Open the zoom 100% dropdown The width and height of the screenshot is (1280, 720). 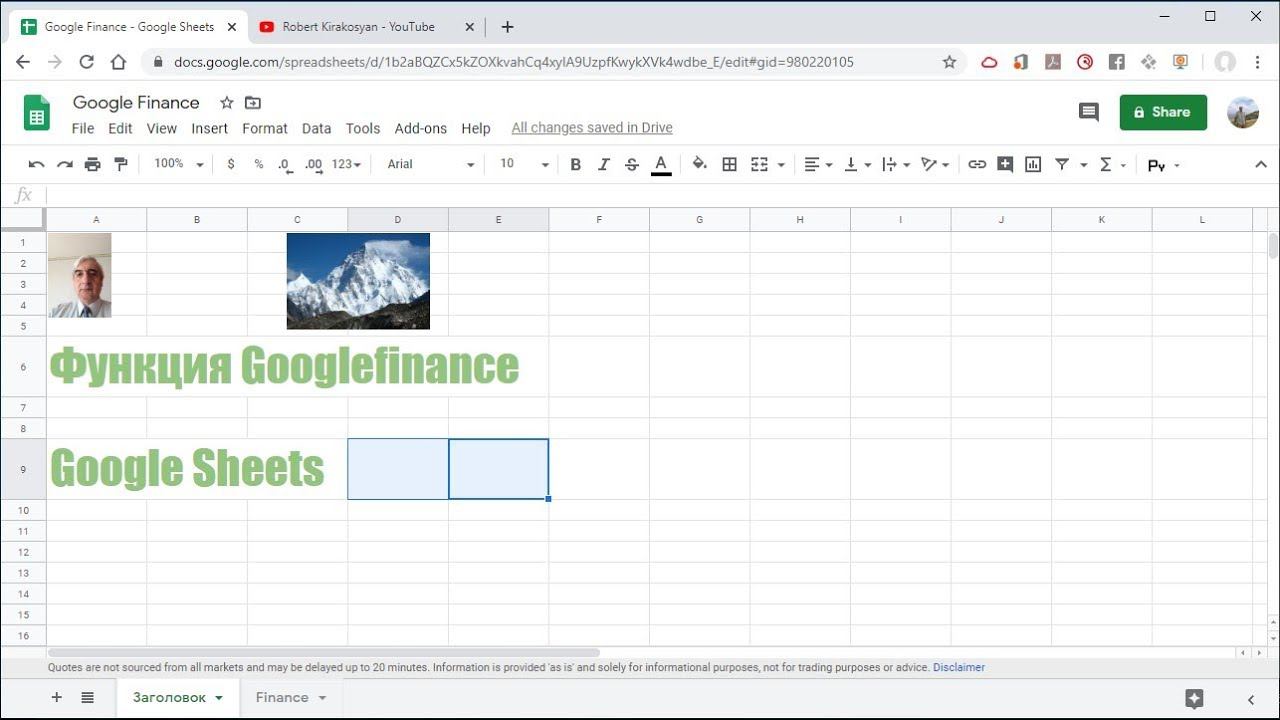point(179,164)
